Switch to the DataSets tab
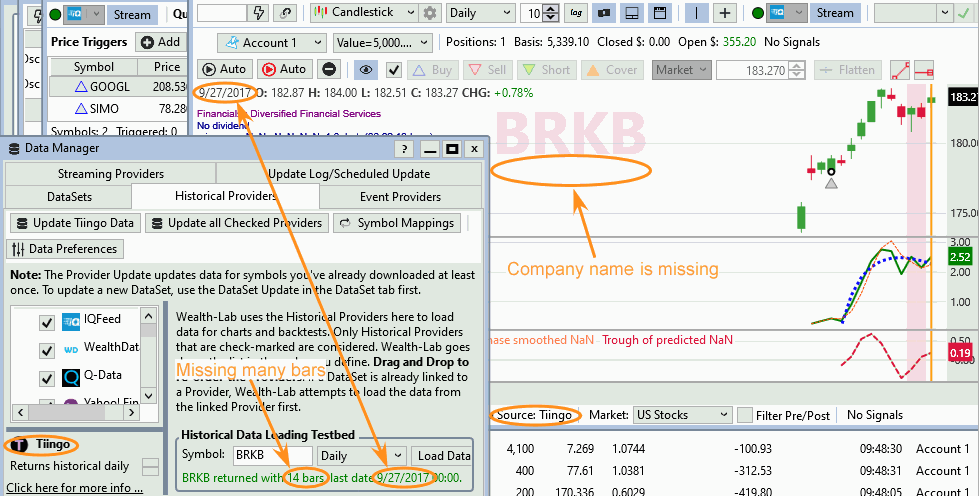 coord(69,196)
